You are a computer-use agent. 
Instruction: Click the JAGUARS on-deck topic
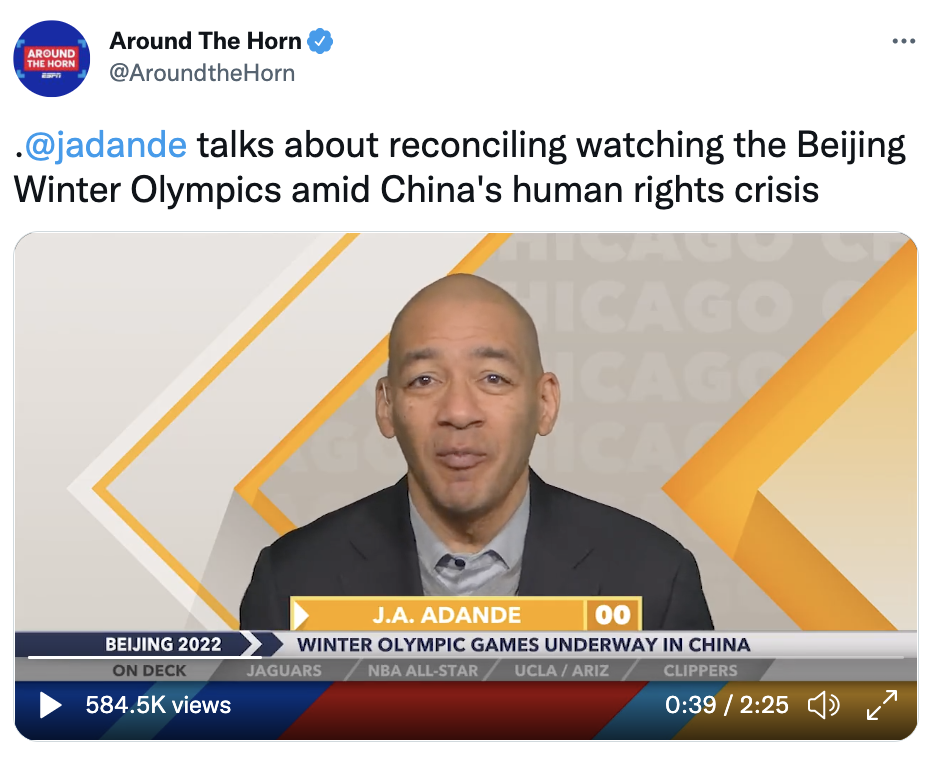click(x=284, y=671)
